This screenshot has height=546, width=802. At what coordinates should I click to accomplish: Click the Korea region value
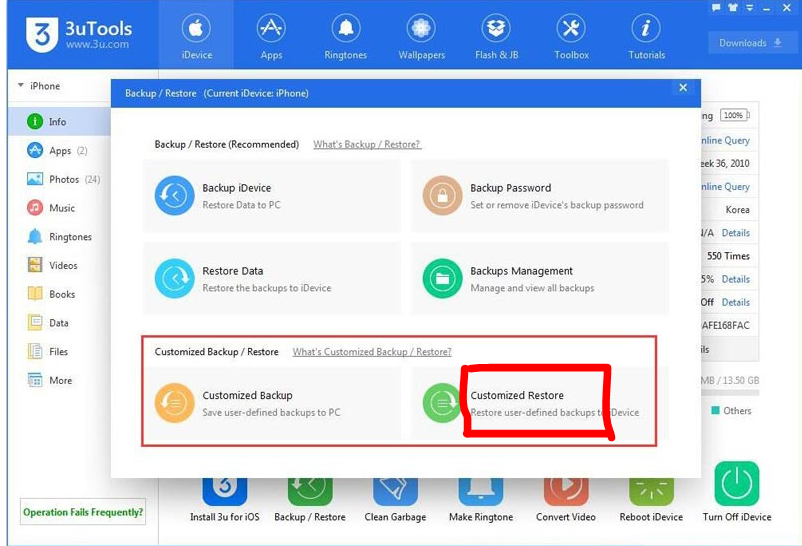[x=738, y=210]
